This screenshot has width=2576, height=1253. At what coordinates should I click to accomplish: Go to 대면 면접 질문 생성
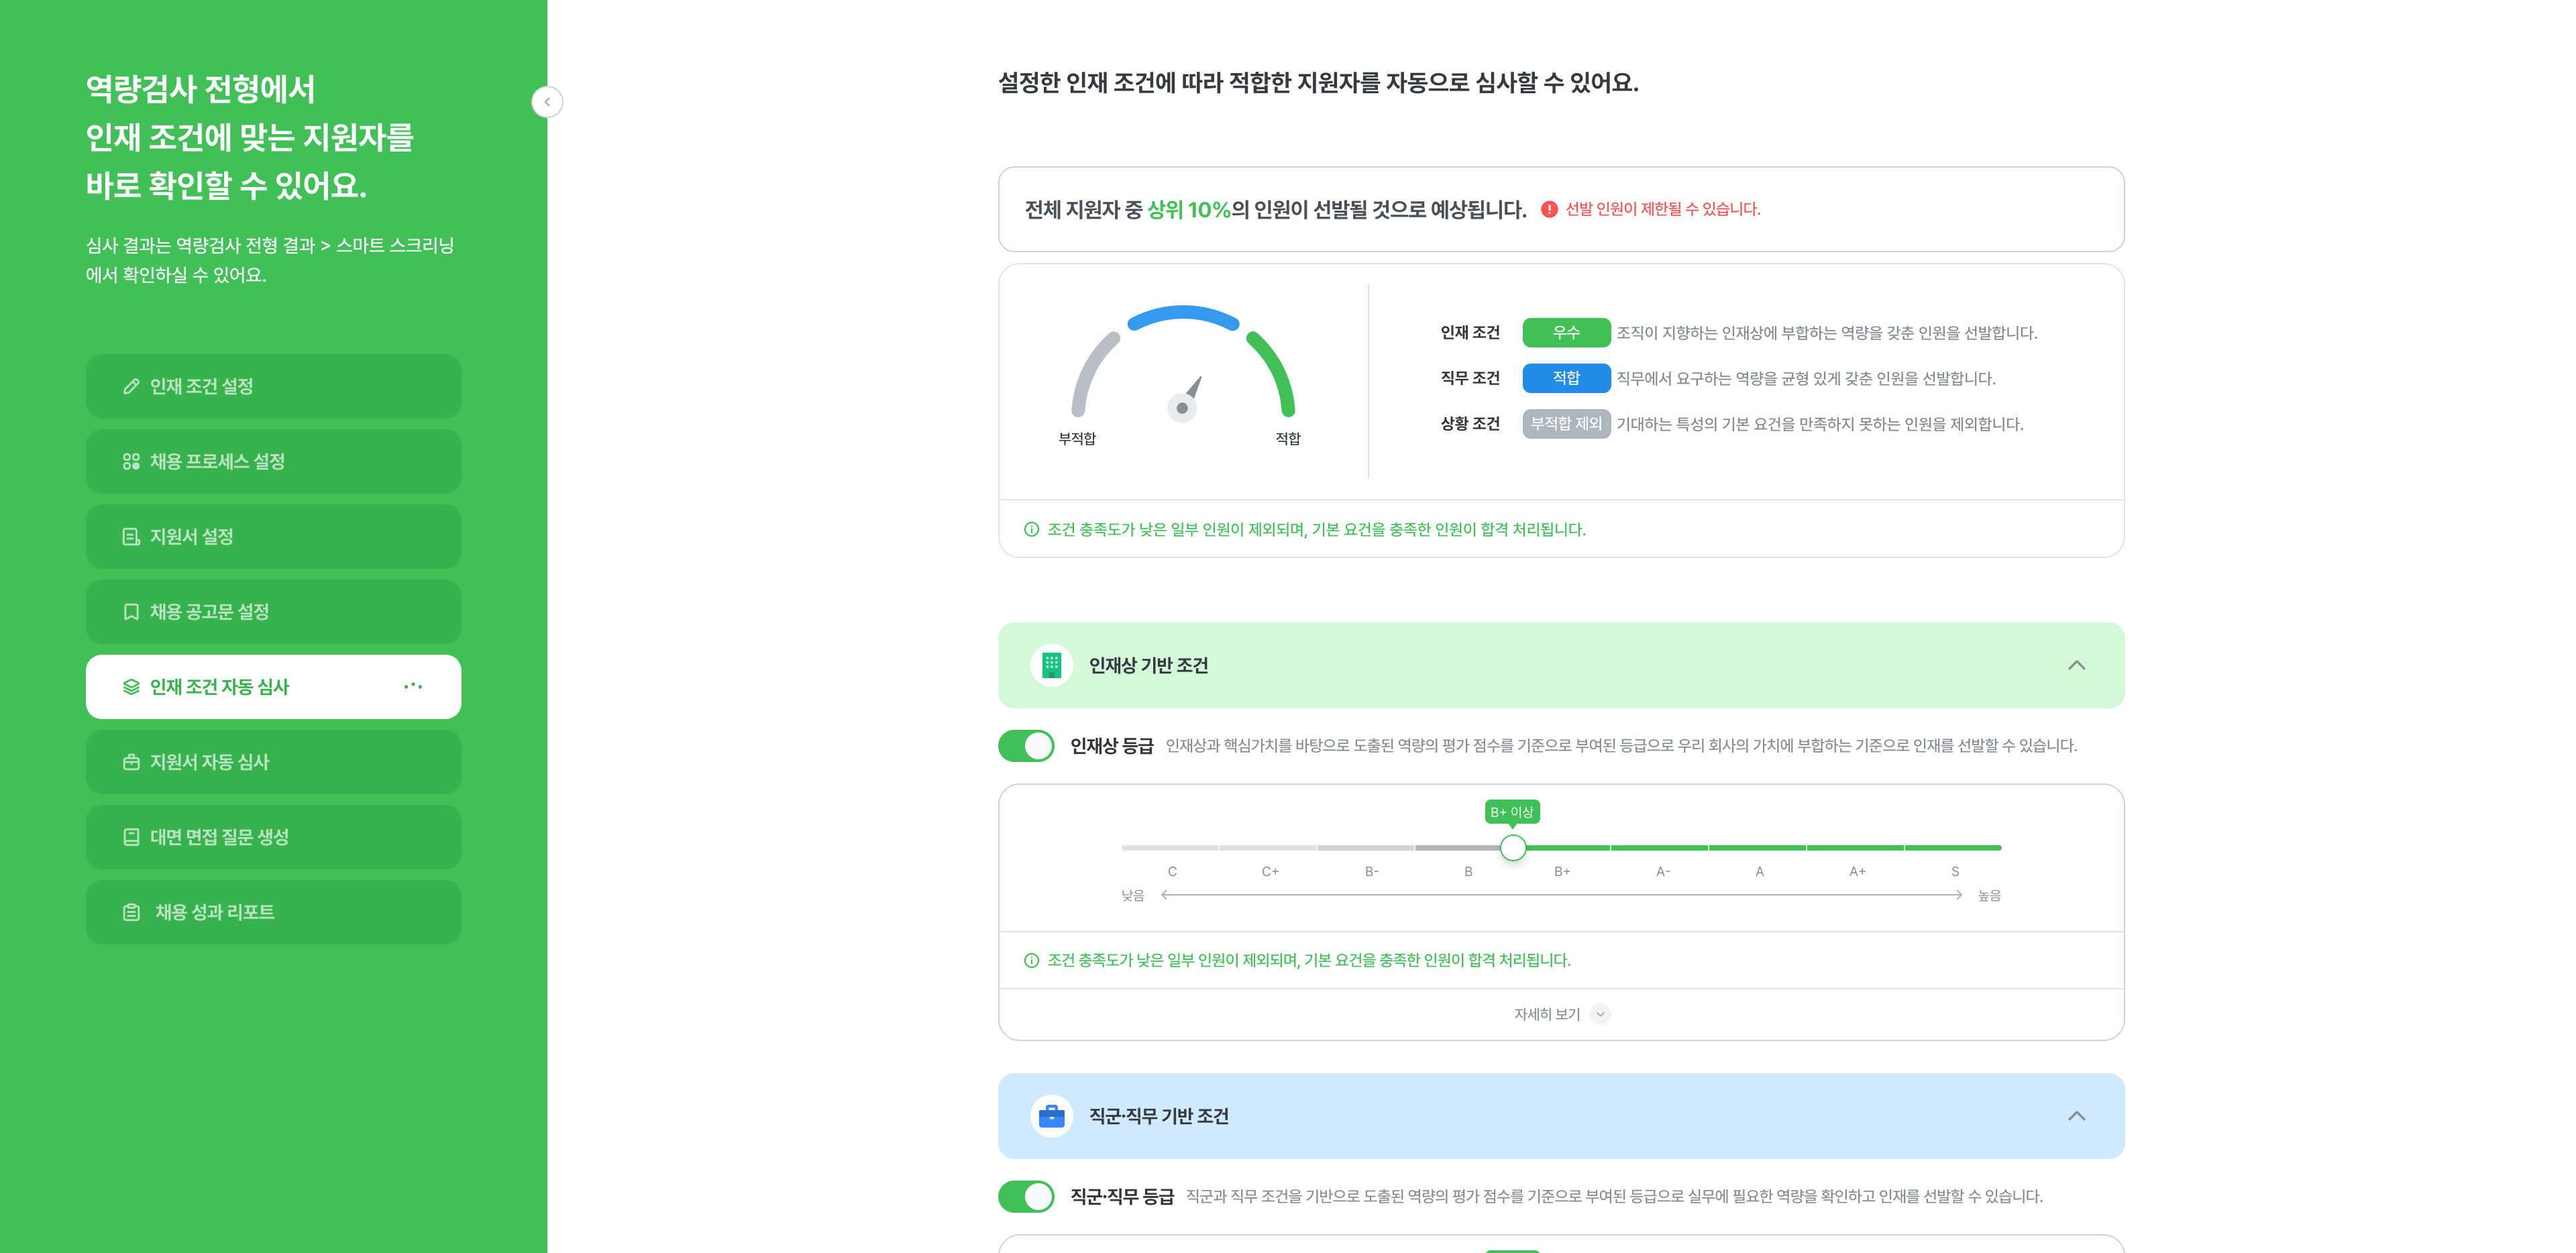(273, 837)
